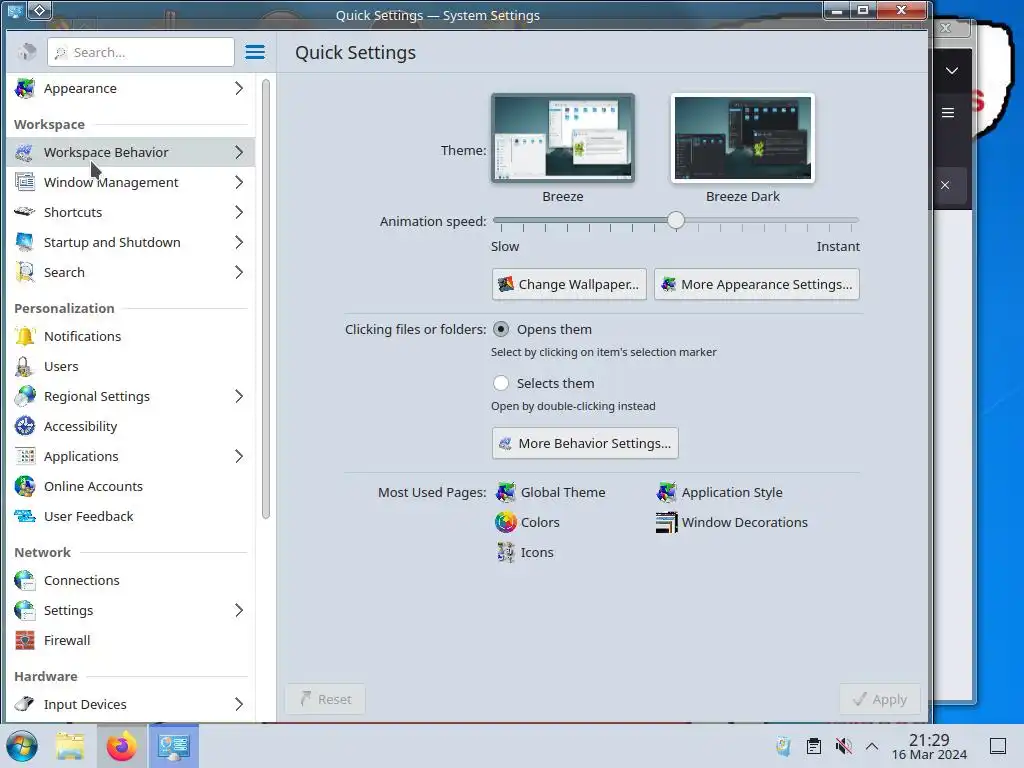Open the Notifications entry
1024x768 pixels.
[x=131, y=336]
